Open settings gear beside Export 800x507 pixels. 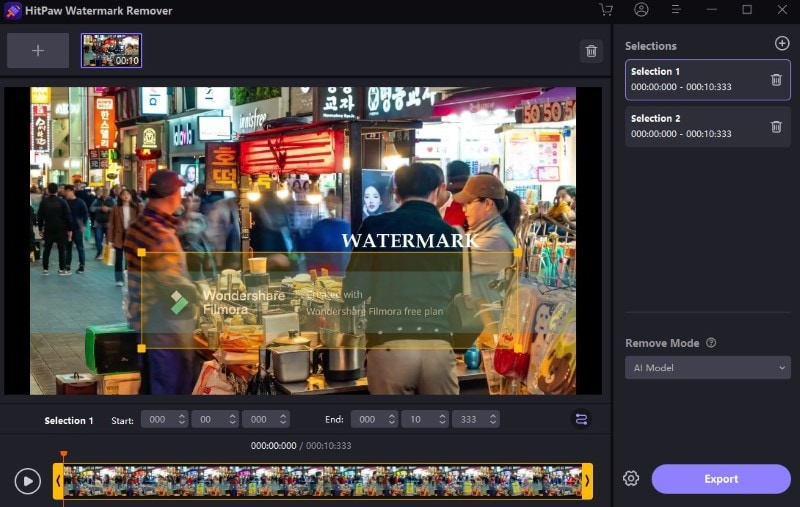(x=631, y=478)
